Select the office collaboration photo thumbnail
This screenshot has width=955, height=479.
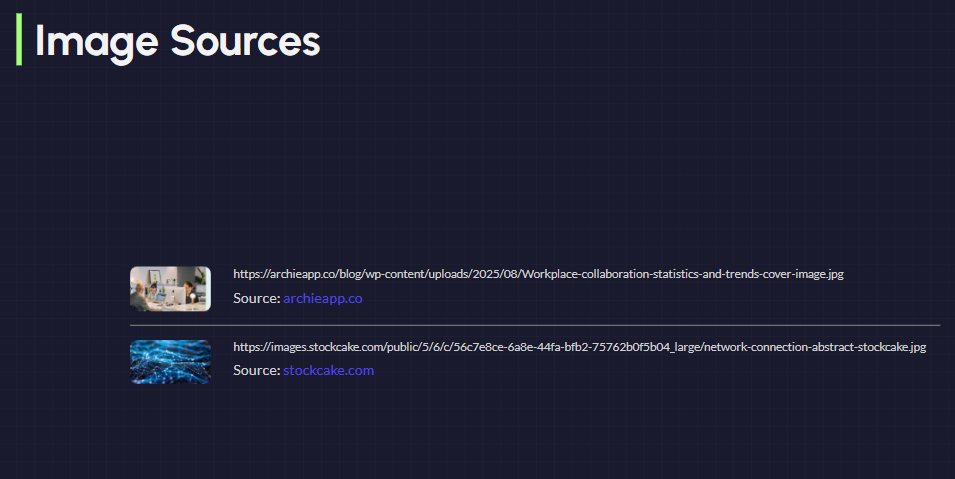[x=170, y=288]
